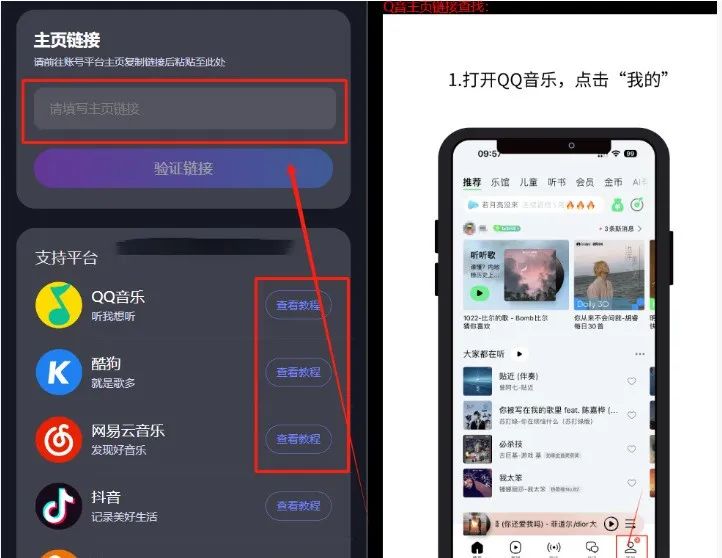This screenshot has width=722, height=558.
Task: Open 必杀技 album thumbnail
Action: click(x=477, y=449)
